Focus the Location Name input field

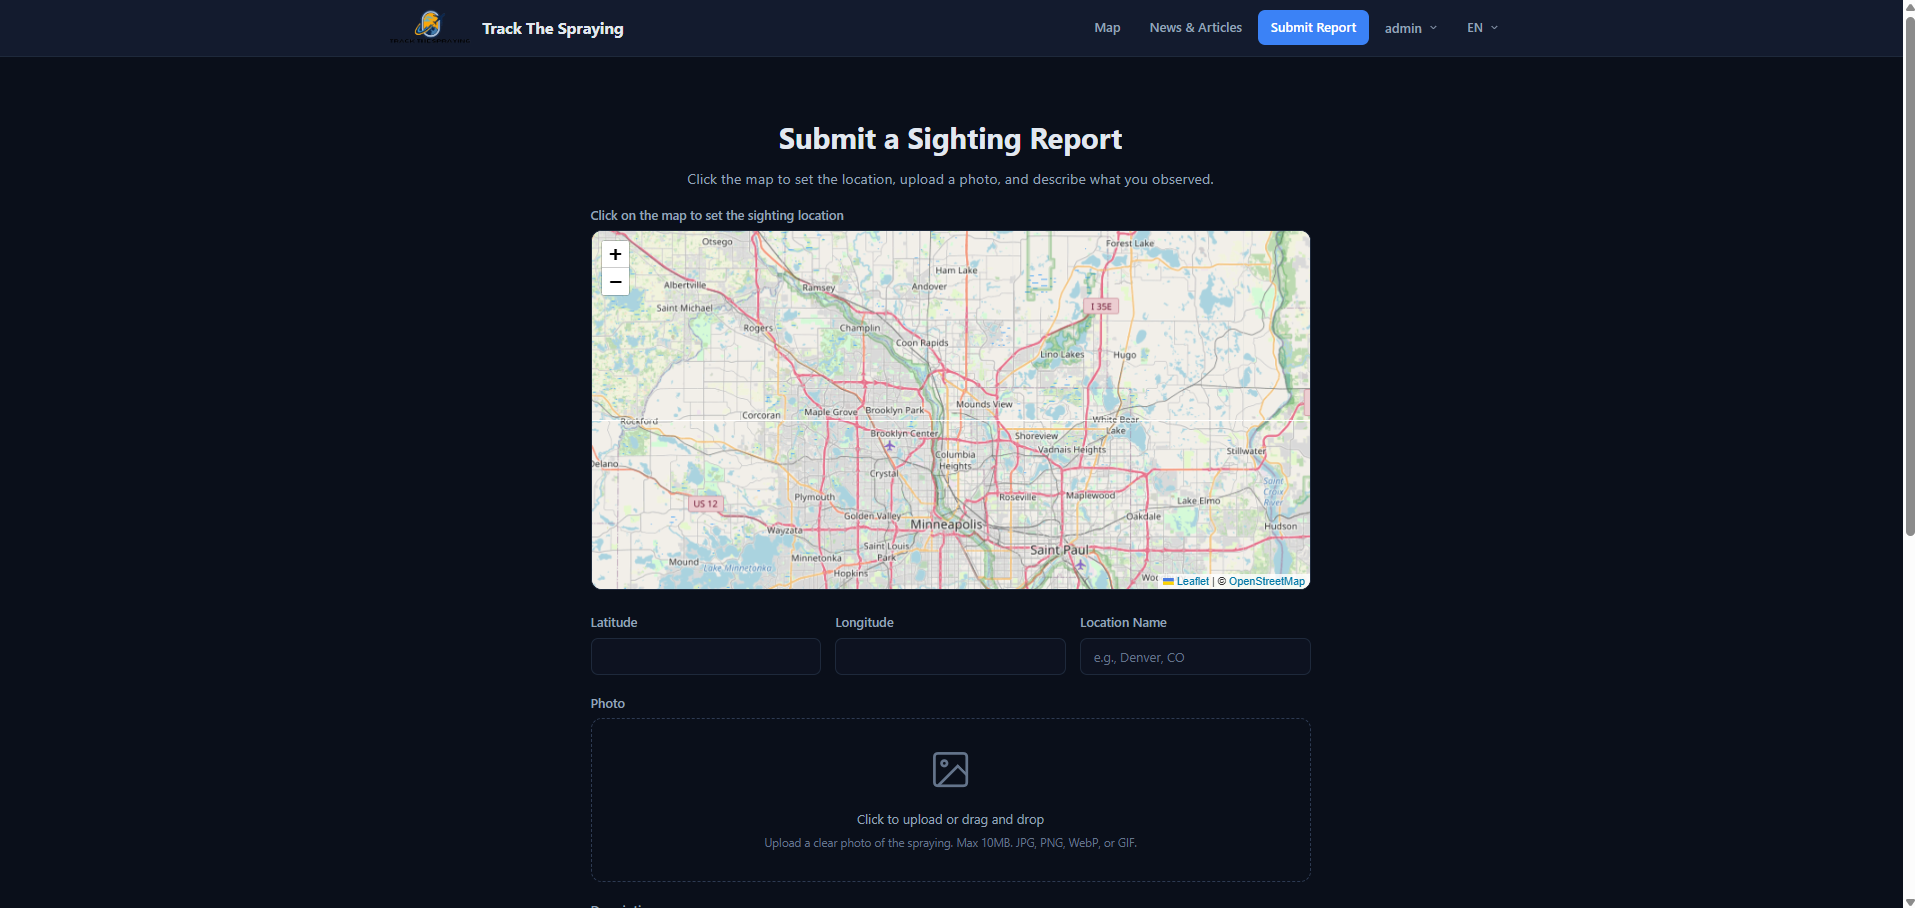click(1195, 657)
